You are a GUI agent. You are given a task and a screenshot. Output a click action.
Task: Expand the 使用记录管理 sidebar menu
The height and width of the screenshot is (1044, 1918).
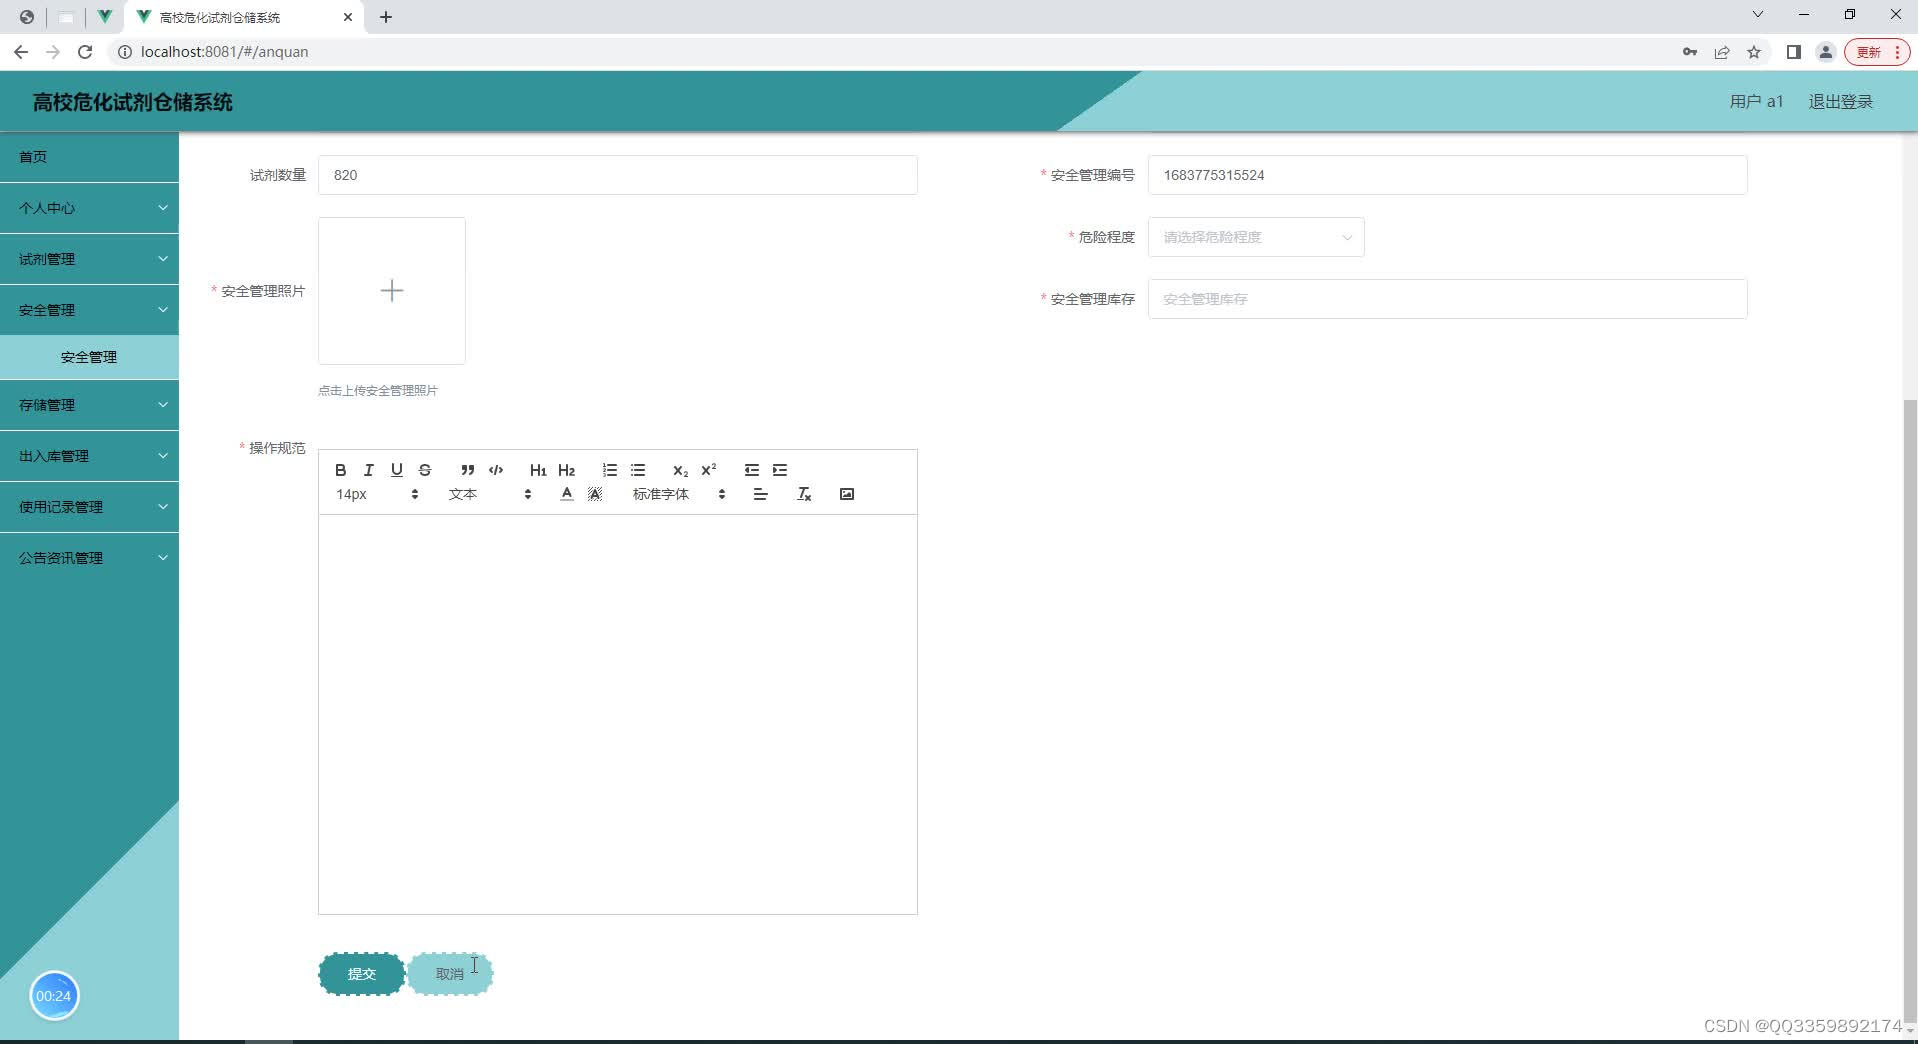(89, 507)
